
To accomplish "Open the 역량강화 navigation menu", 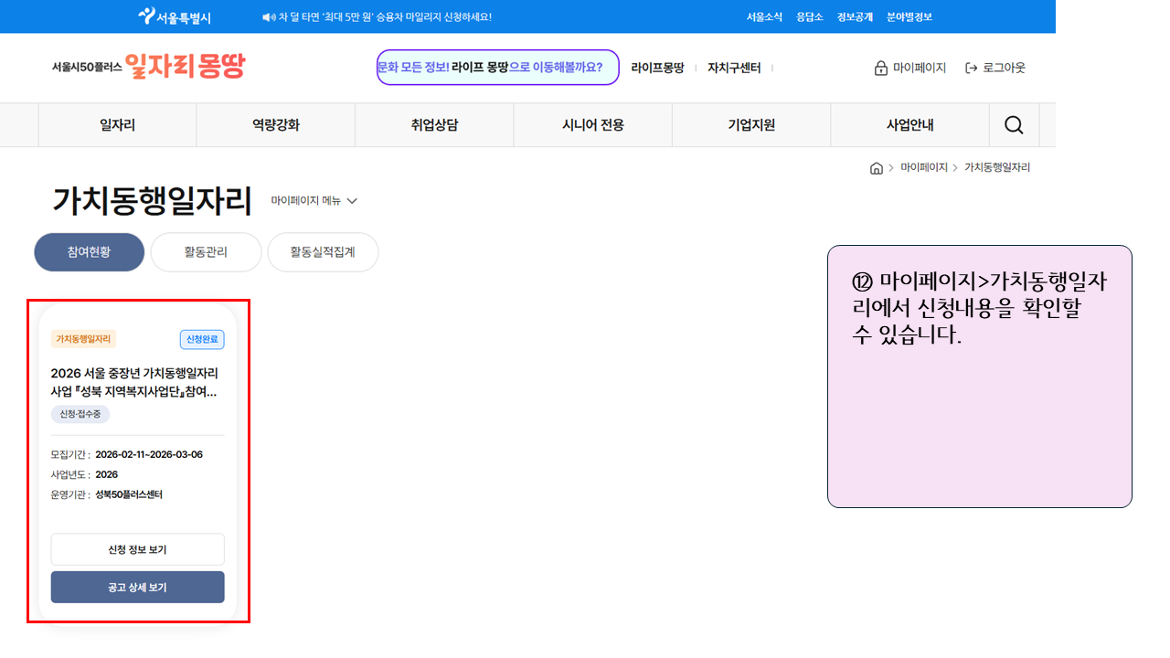I will click(275, 125).
